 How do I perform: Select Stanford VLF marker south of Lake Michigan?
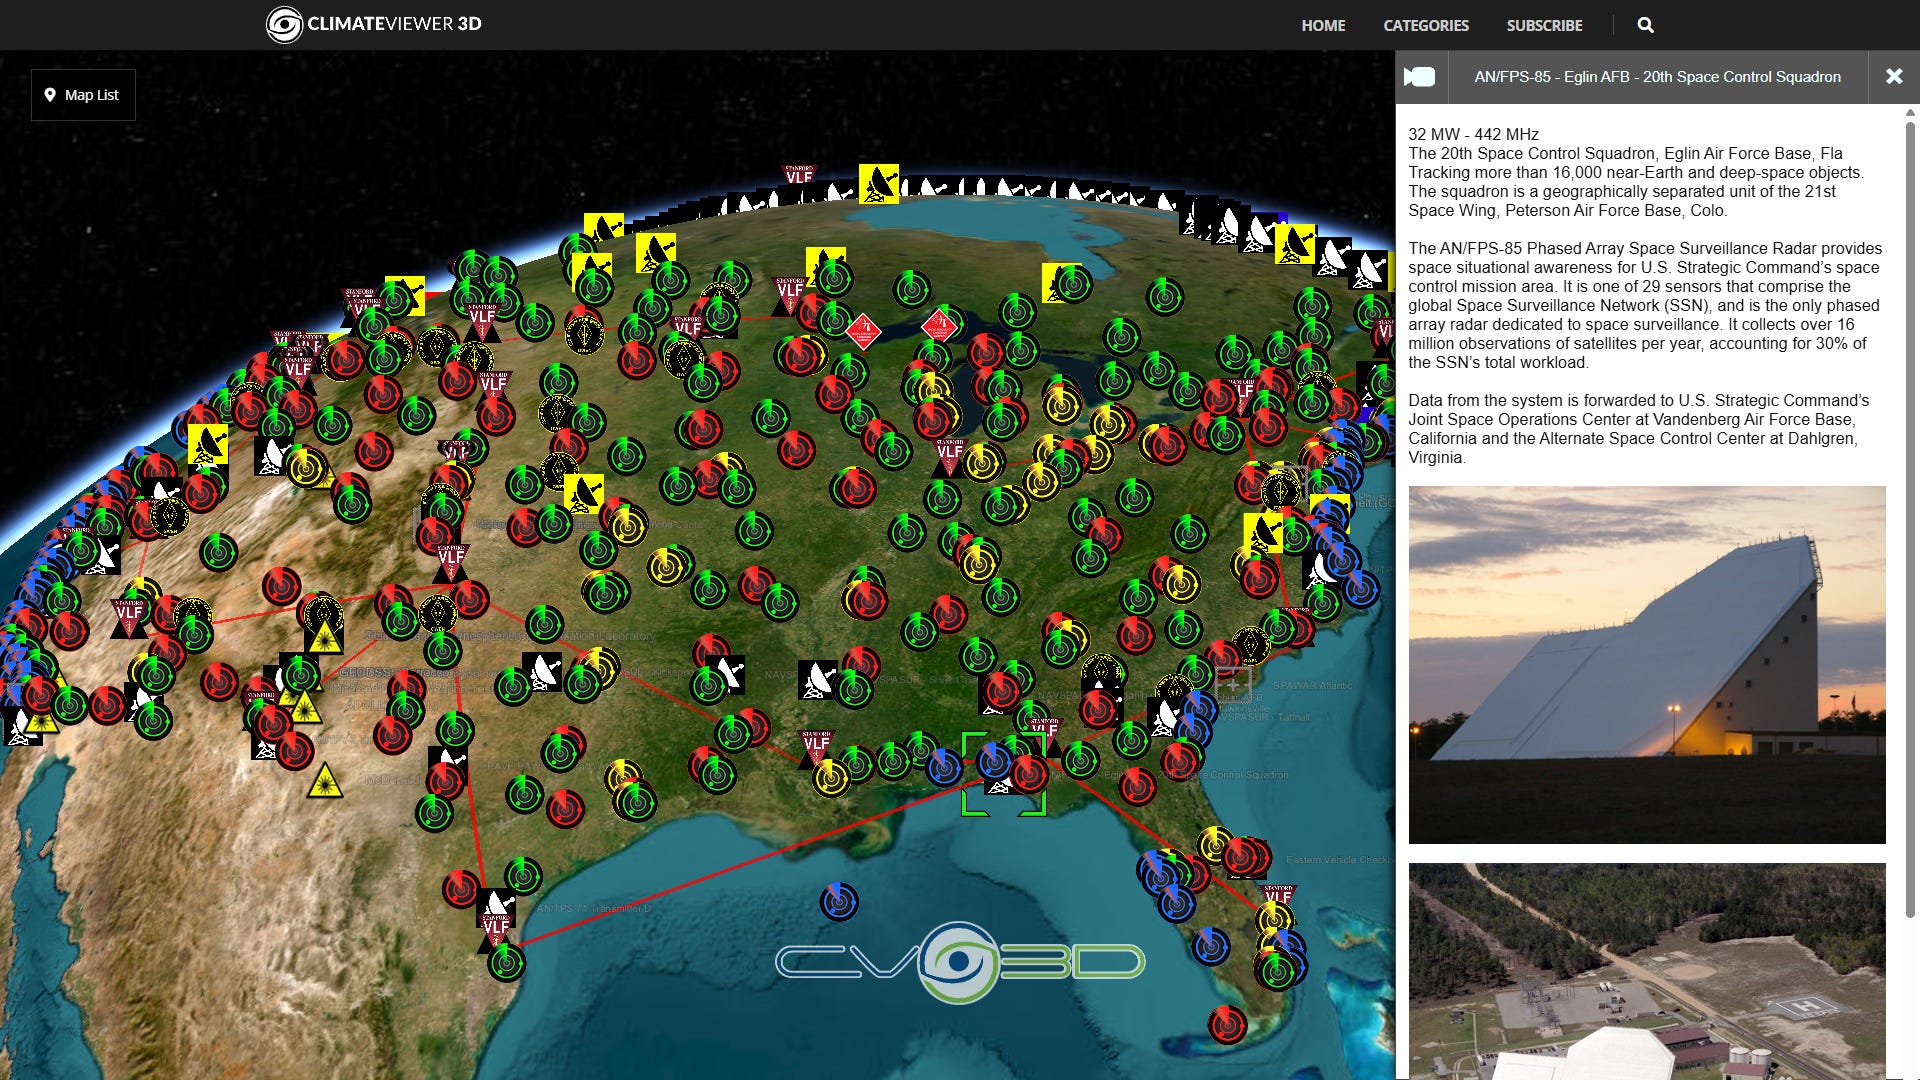pyautogui.click(x=950, y=457)
